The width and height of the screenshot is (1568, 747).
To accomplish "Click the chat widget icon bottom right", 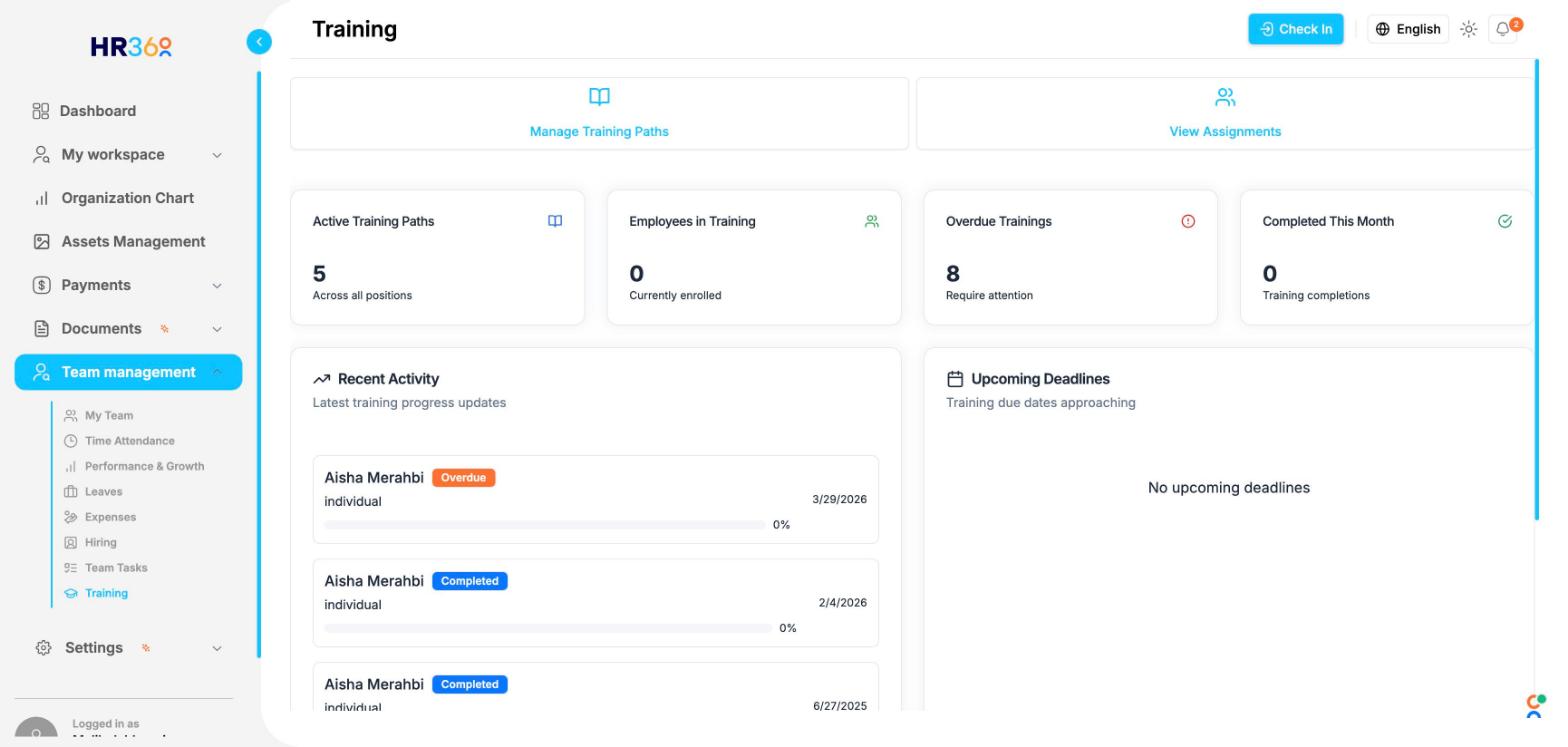I will (x=1534, y=706).
